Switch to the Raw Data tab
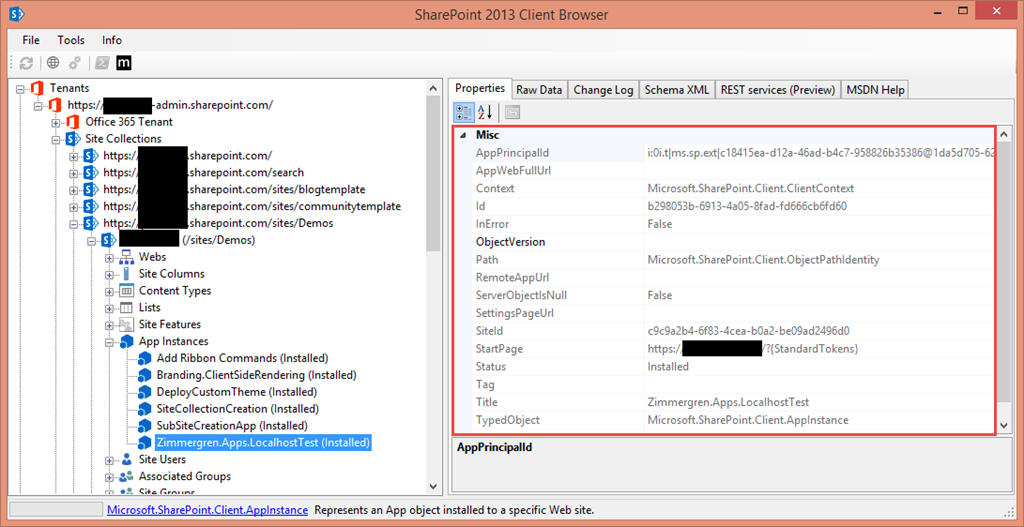This screenshot has height=527, width=1024. (x=539, y=89)
